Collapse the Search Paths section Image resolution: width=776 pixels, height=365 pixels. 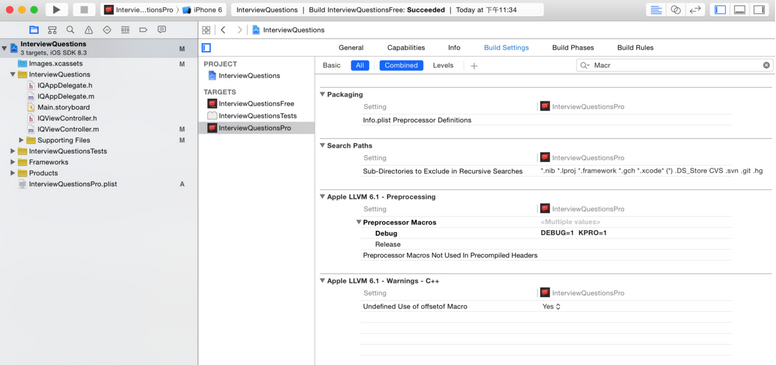322,145
